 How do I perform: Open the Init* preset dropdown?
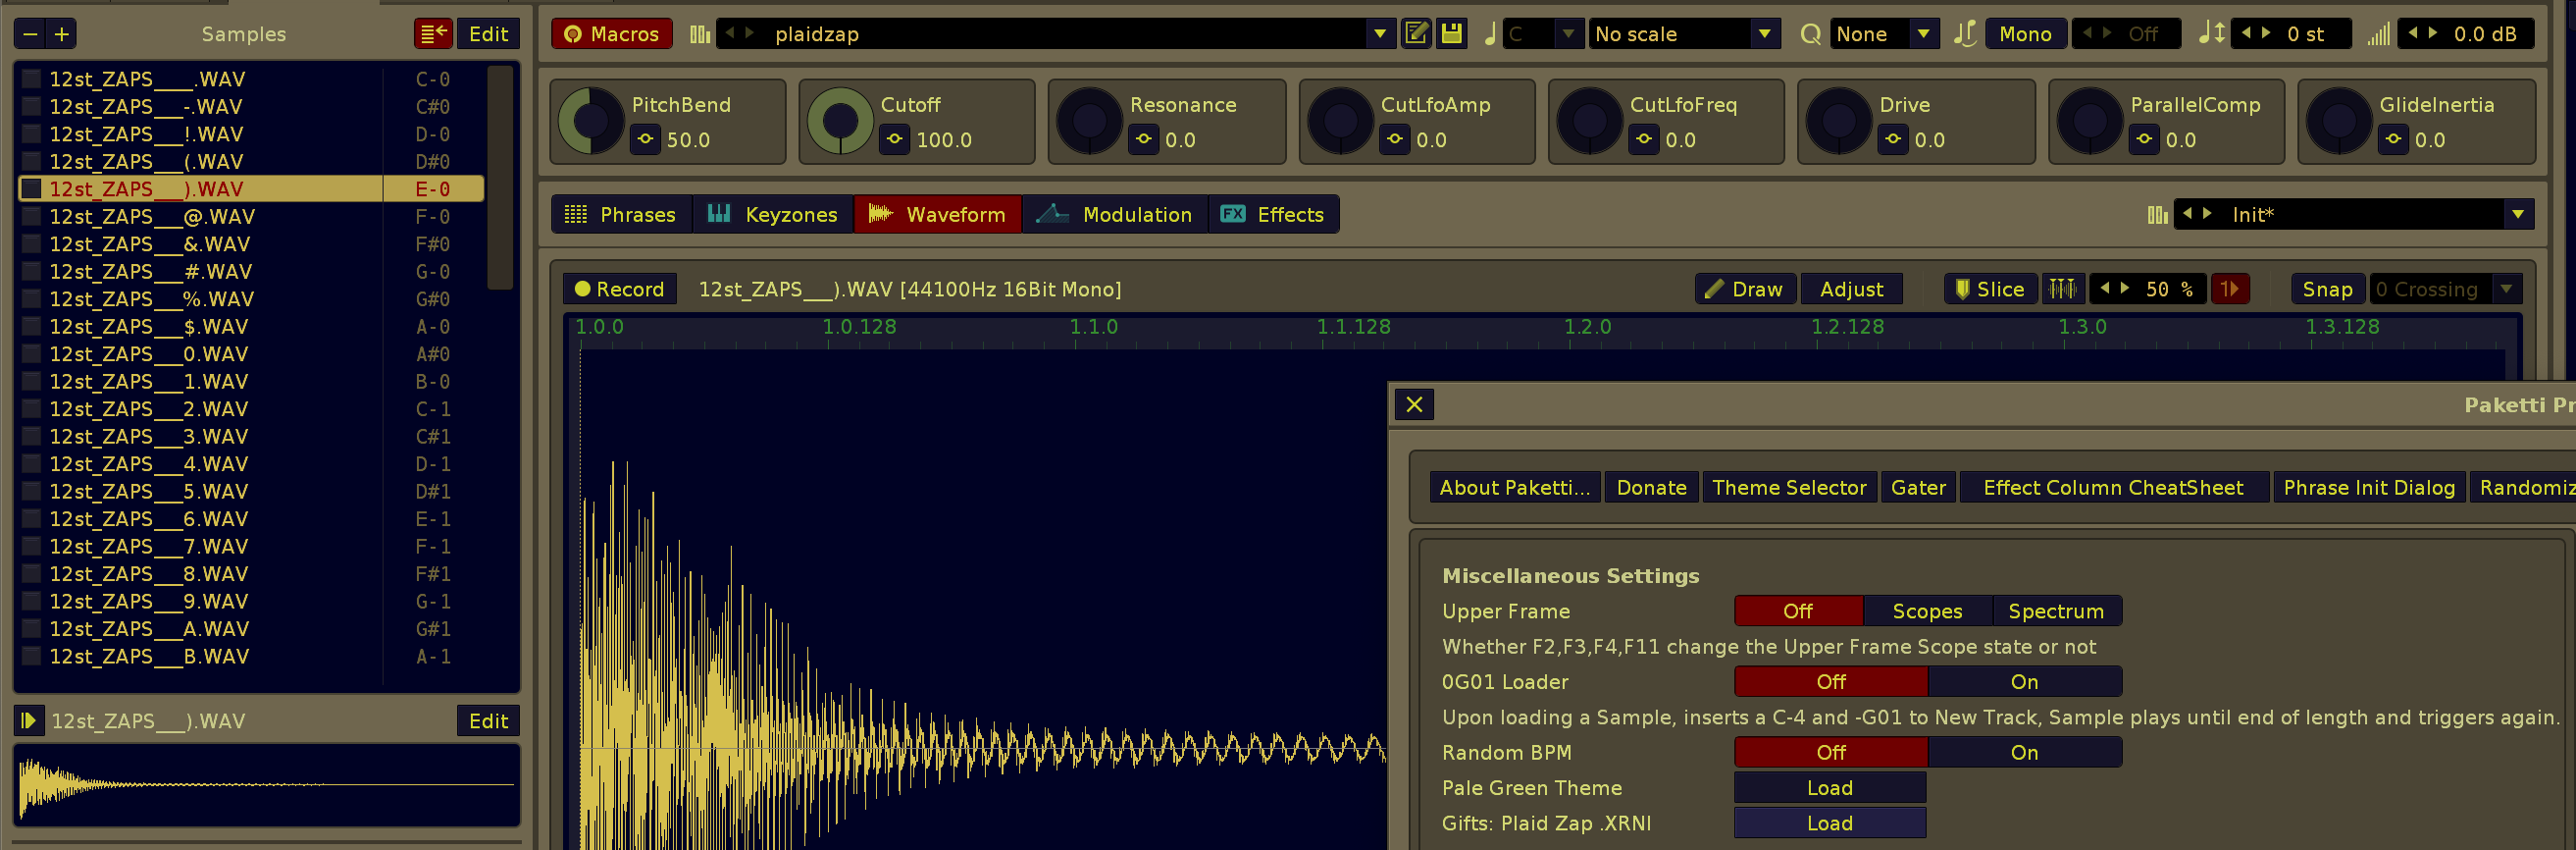point(2517,215)
